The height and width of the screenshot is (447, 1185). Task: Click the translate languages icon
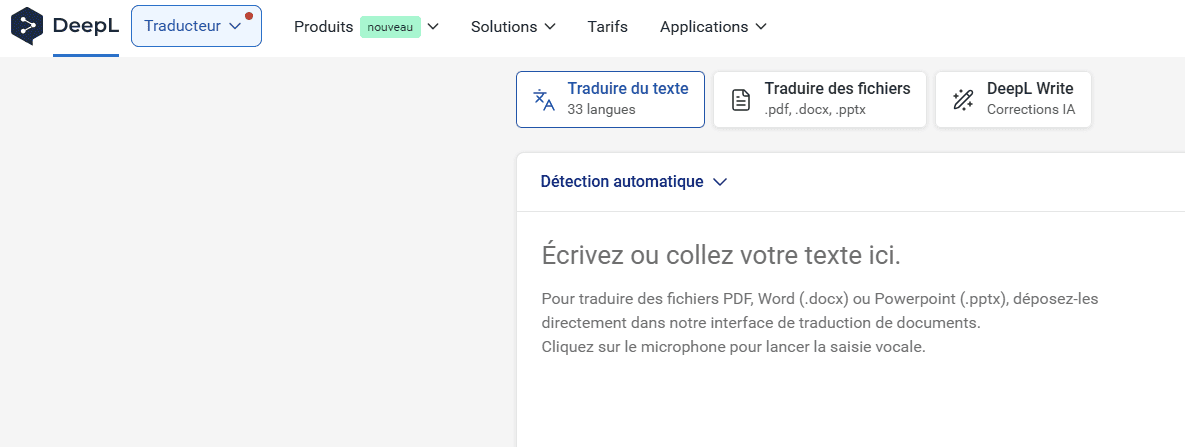coord(544,100)
